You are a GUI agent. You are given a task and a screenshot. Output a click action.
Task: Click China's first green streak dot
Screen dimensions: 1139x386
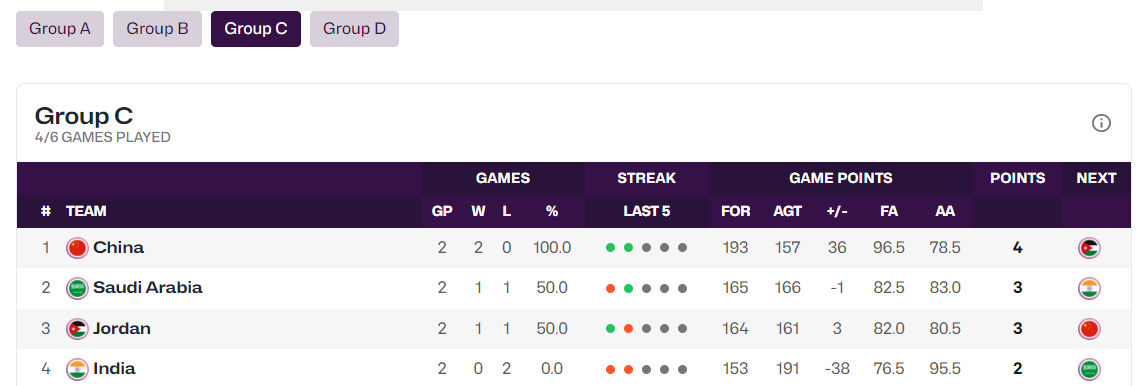coord(610,248)
